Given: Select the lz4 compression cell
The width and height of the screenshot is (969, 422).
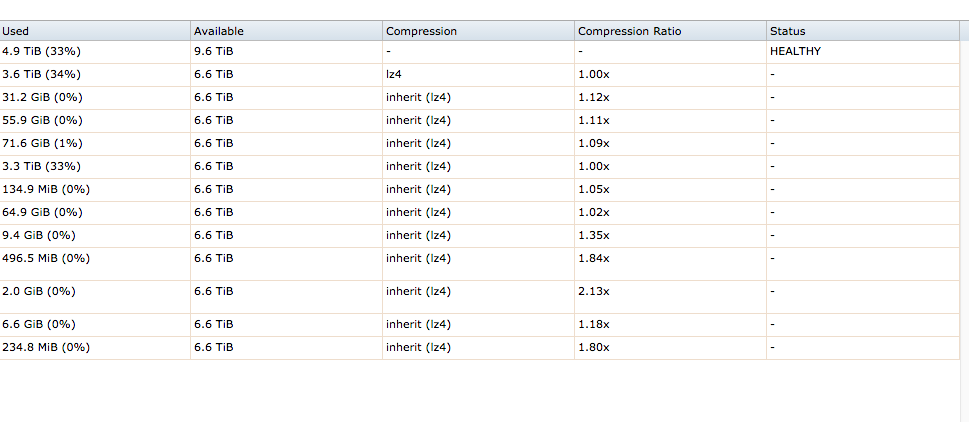Looking at the screenshot, I should (x=394, y=74).
